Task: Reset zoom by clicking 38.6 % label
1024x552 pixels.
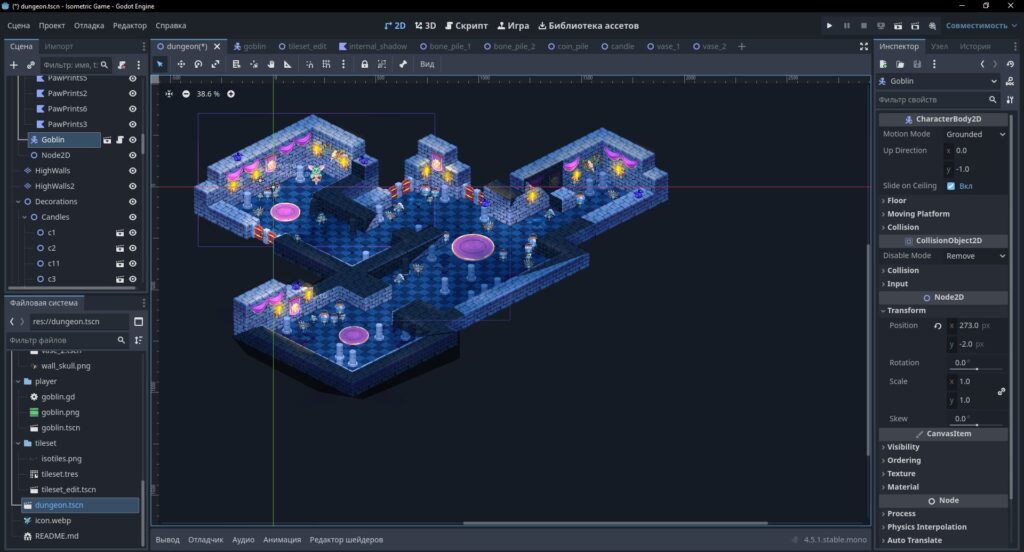Action: 208,94
